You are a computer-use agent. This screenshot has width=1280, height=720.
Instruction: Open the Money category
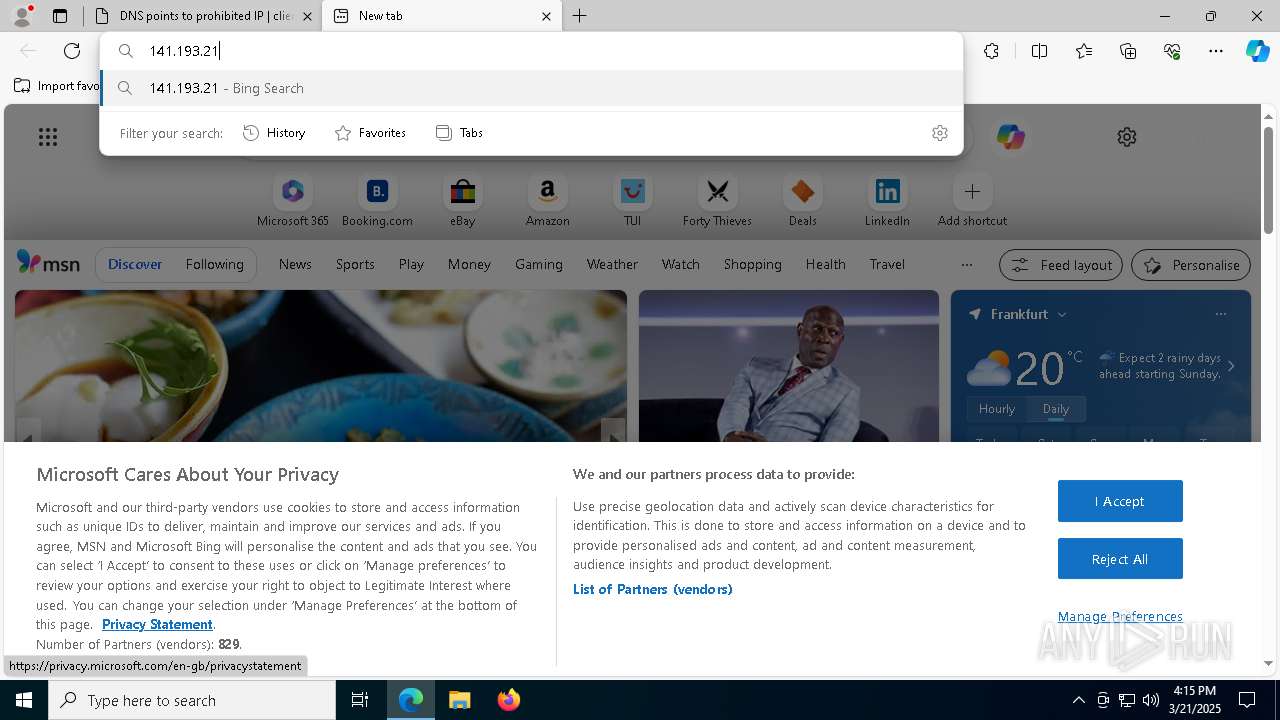pos(469,264)
